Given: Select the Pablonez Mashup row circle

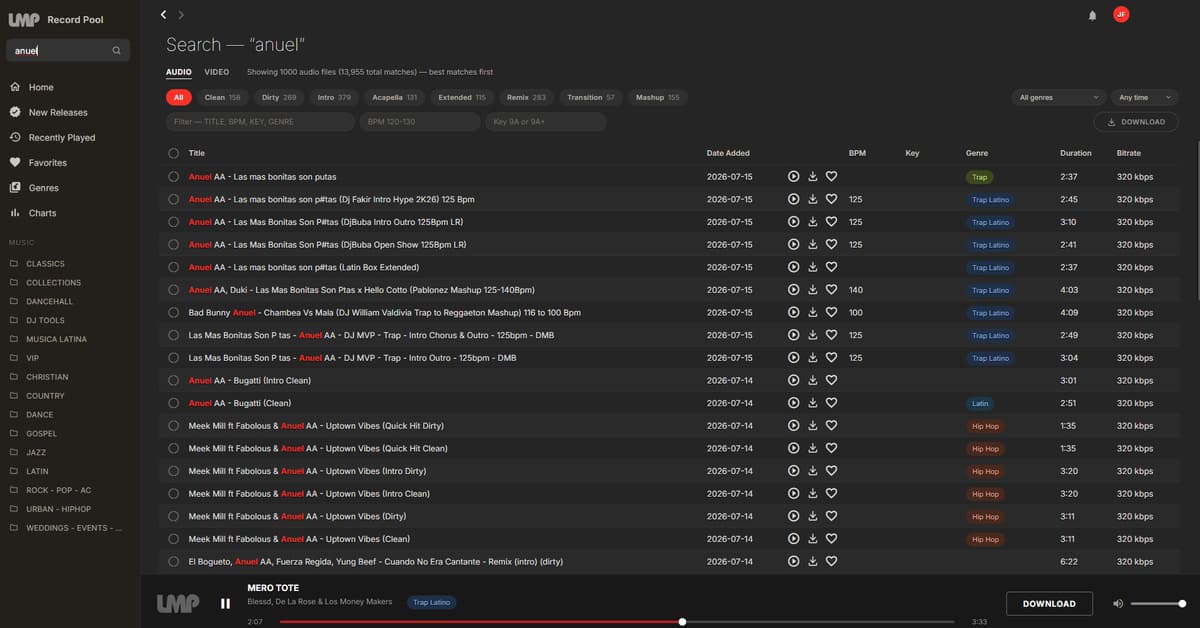Looking at the screenshot, I should (x=174, y=290).
